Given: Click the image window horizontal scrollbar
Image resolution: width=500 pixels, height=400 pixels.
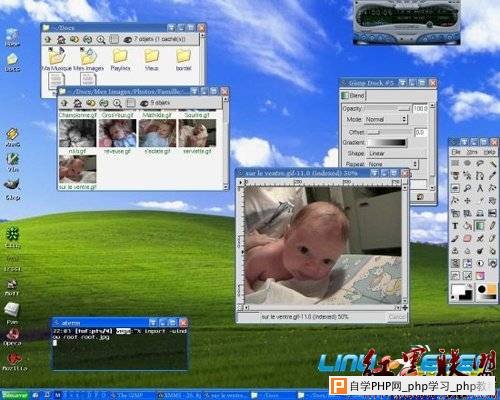Looking at the screenshot, I should coord(322,308).
